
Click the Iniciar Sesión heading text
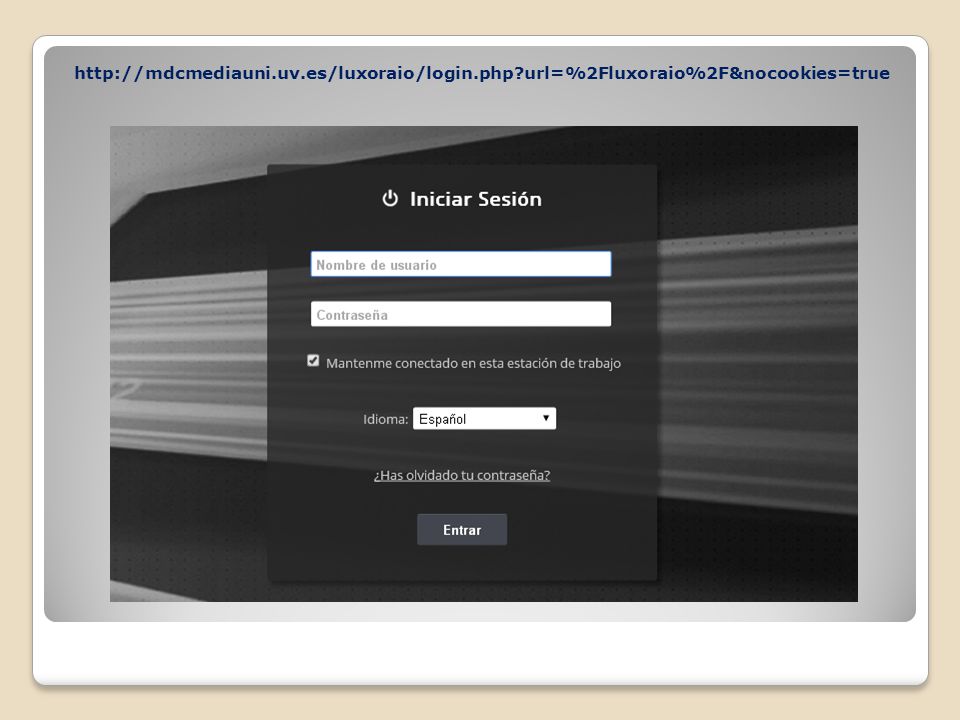coord(476,199)
